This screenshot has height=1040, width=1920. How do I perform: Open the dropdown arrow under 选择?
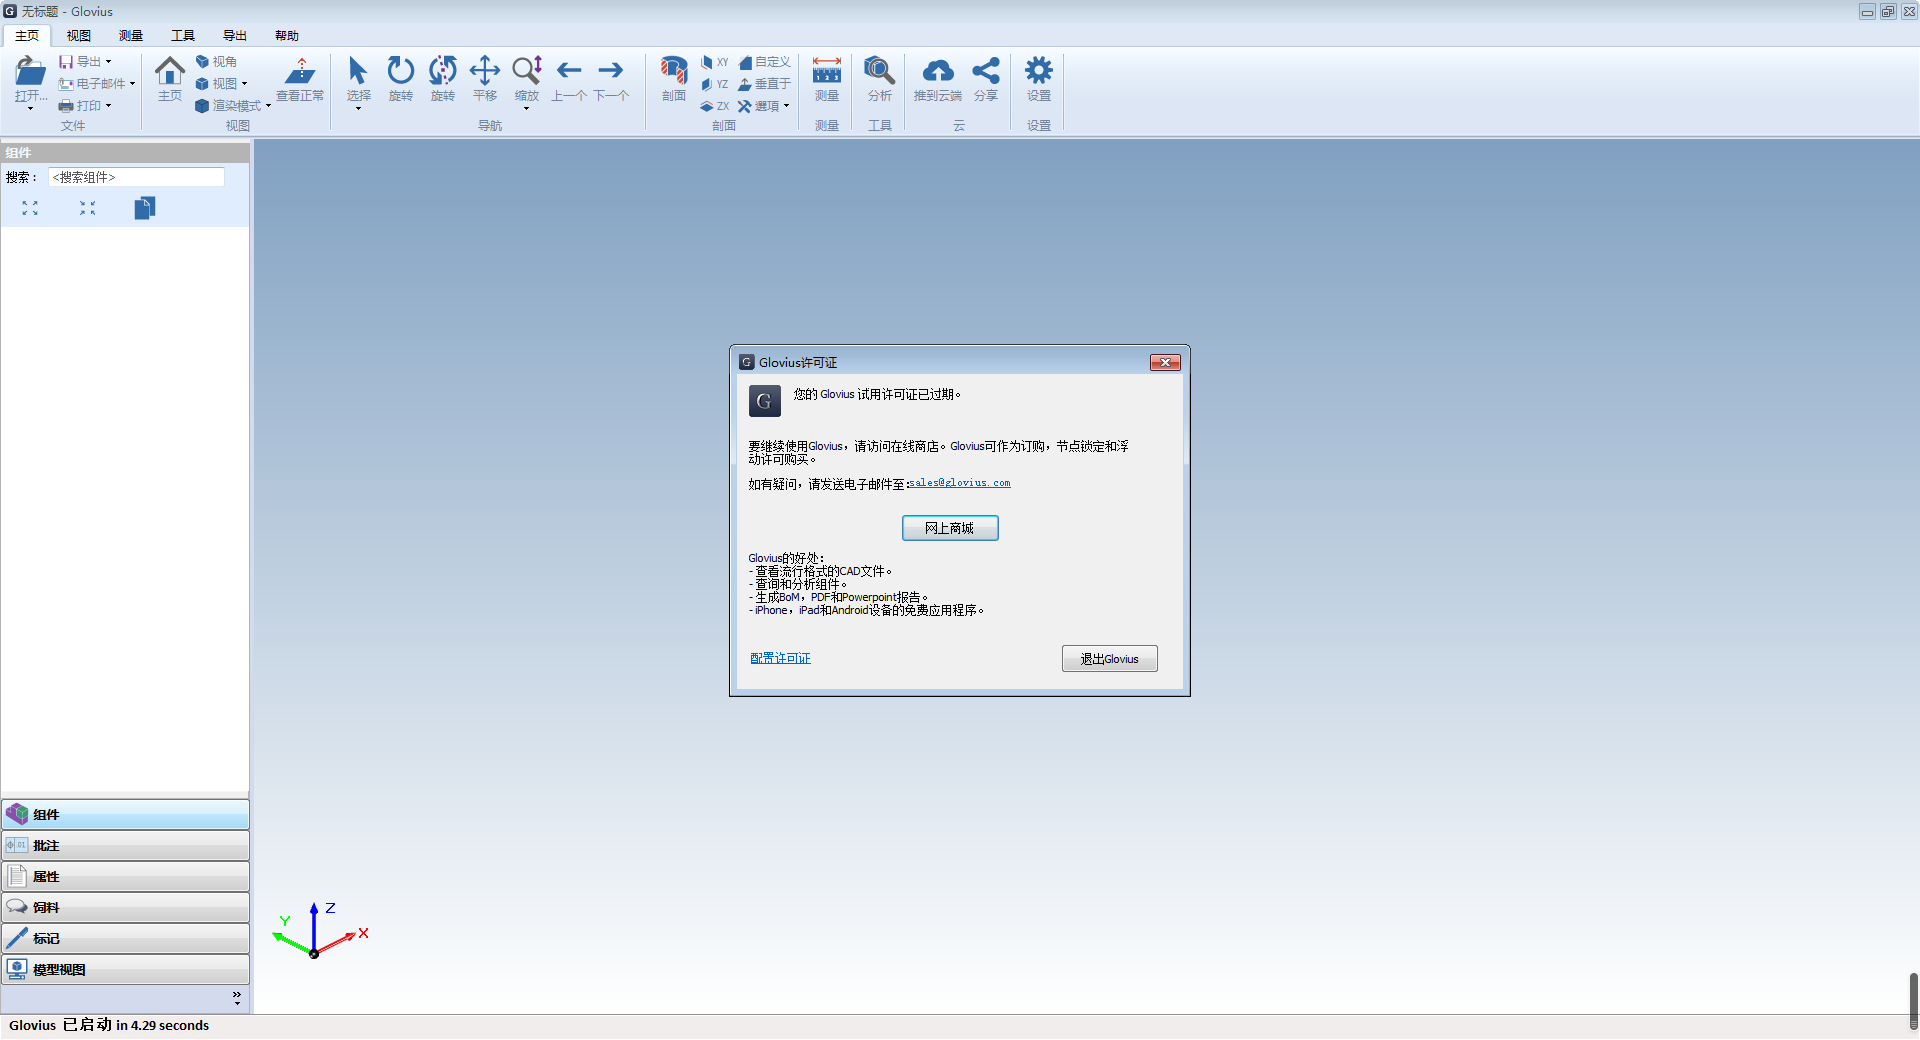358,109
